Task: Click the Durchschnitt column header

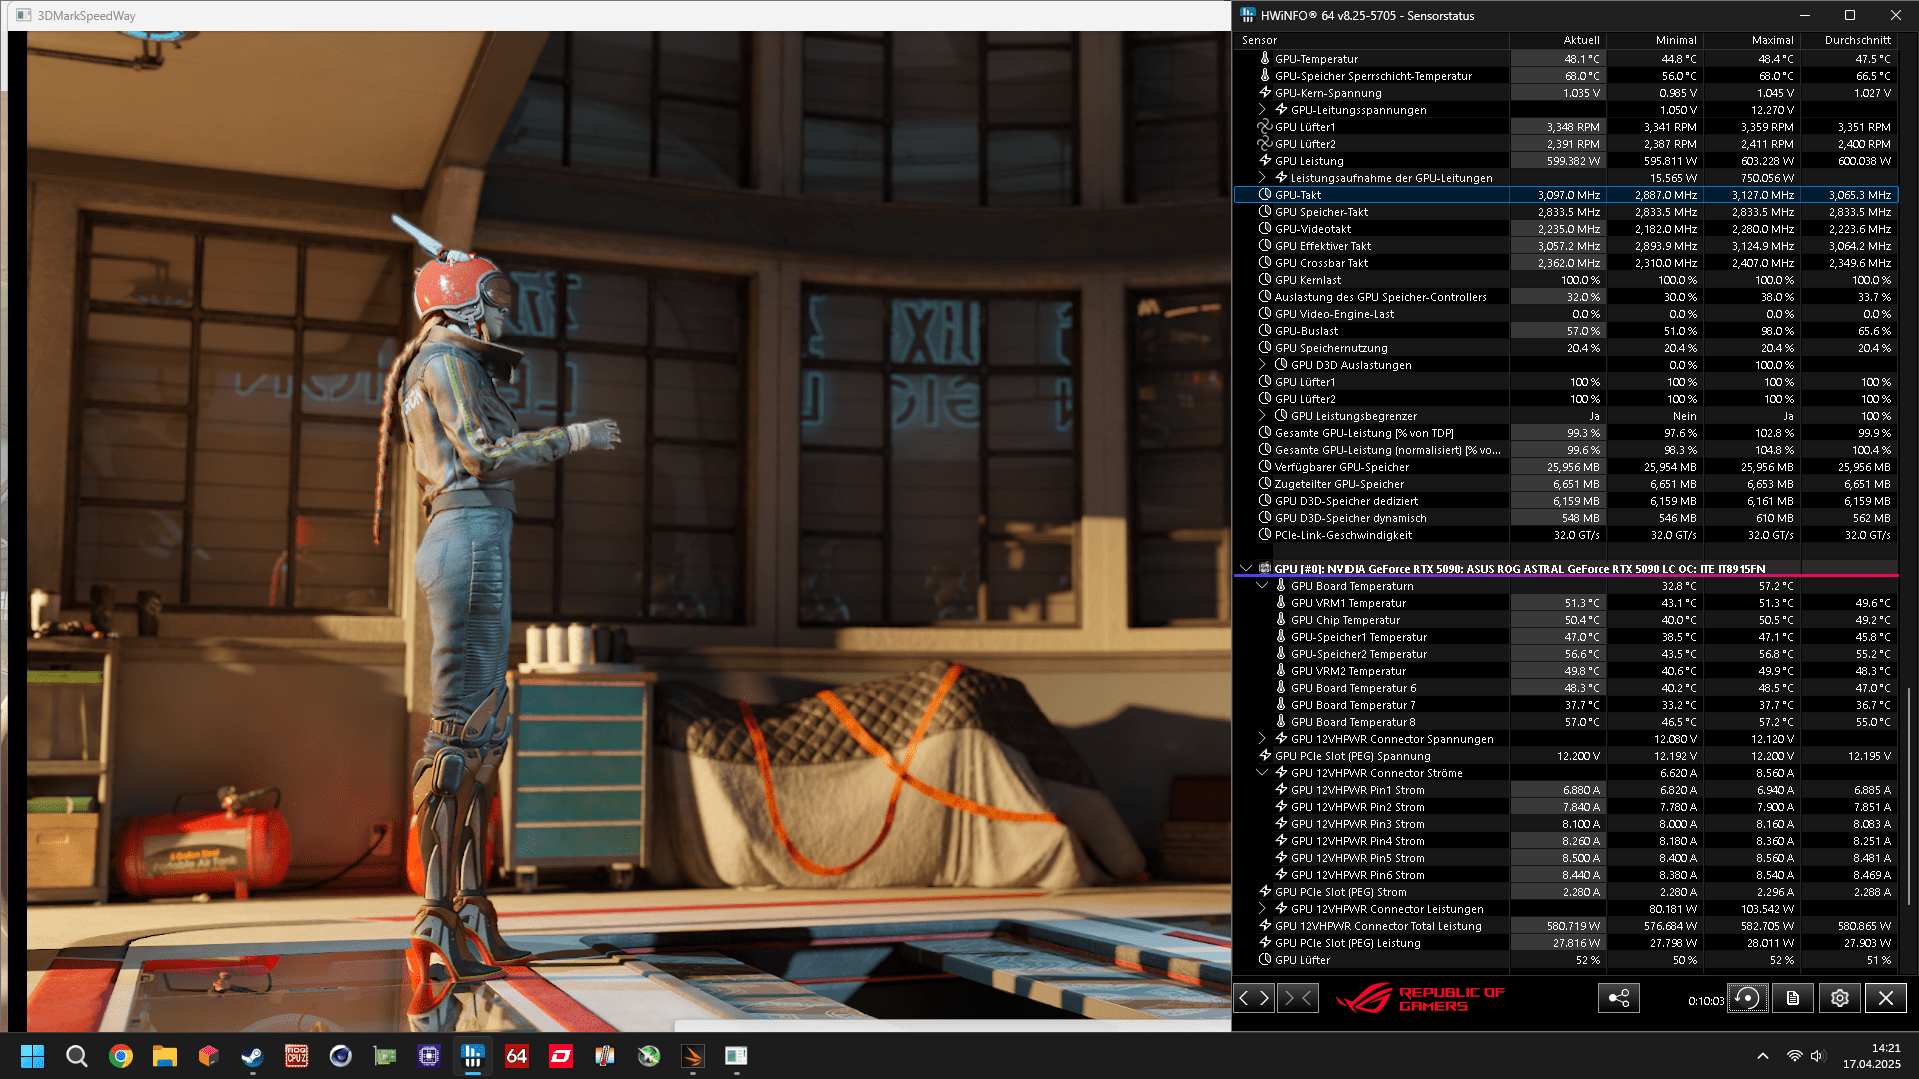Action: (x=1849, y=40)
